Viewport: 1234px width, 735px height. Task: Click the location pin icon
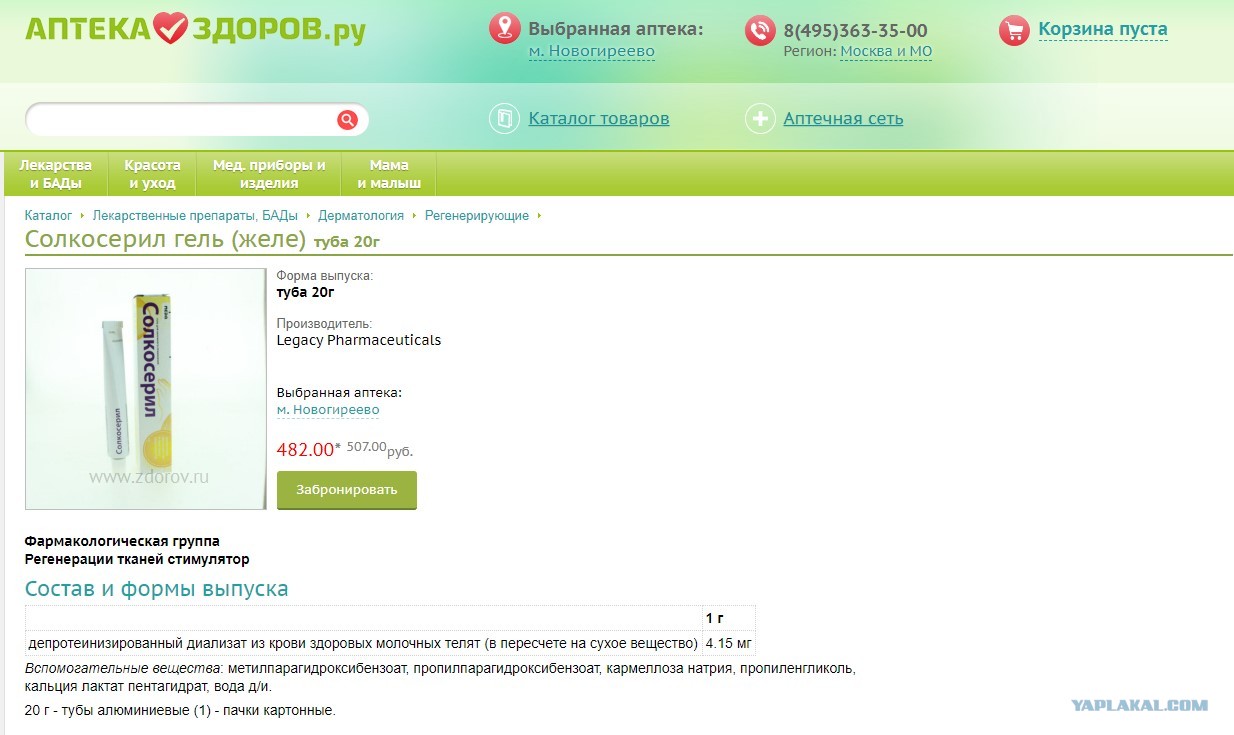[504, 29]
